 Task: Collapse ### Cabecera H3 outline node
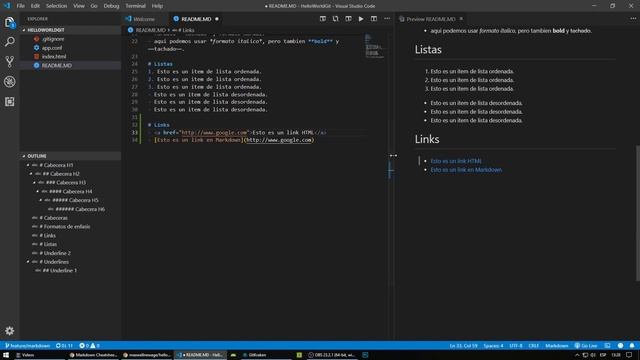(34, 183)
